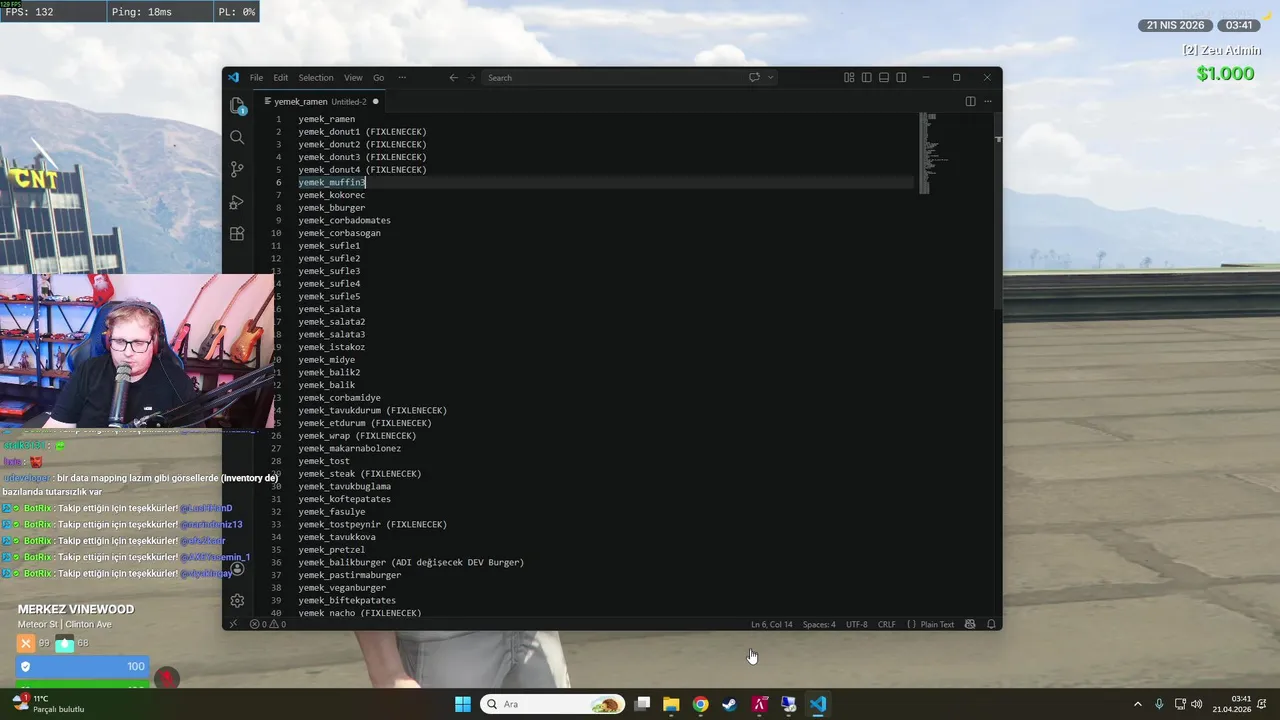The height and width of the screenshot is (720, 1280).
Task: Show hidden system tray icons chevron
Action: [1137, 704]
